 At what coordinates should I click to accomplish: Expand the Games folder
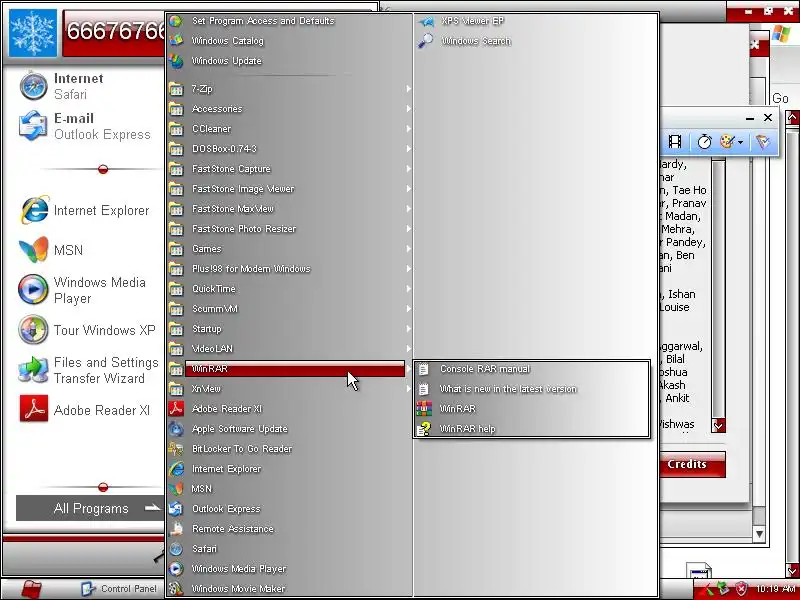point(289,248)
